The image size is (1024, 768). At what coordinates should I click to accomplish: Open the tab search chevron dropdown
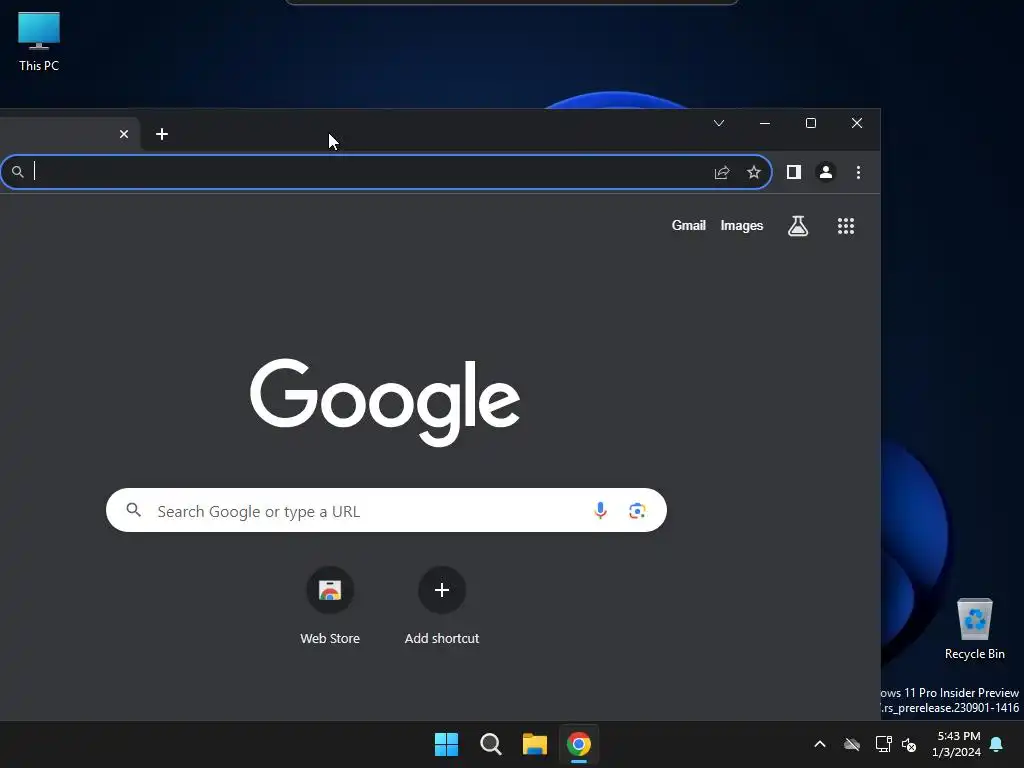tap(719, 123)
